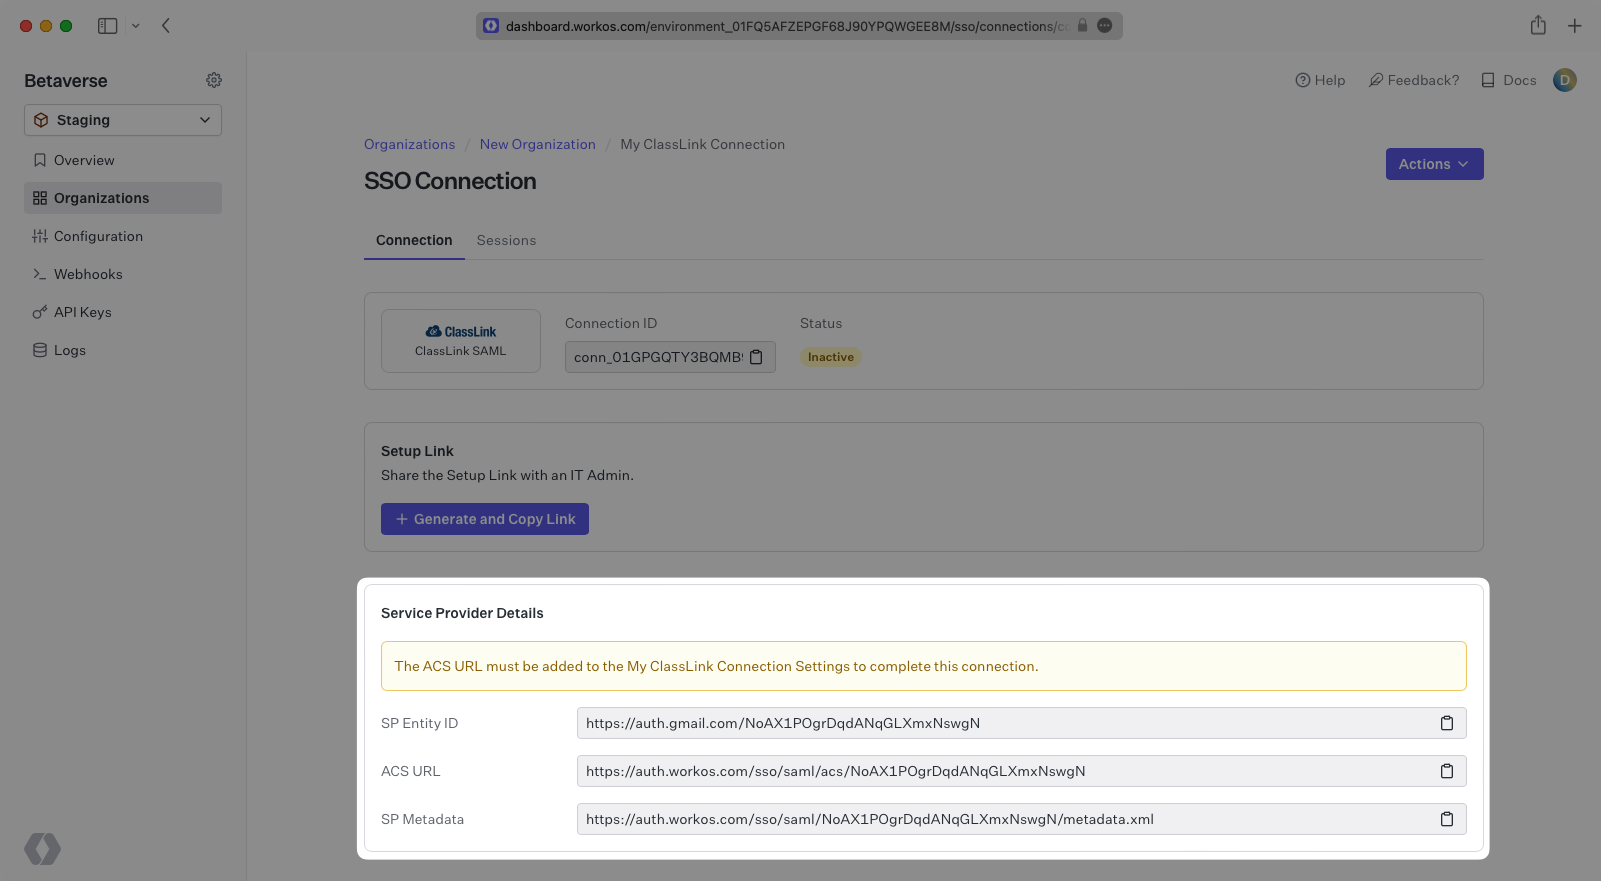Copy the SP Metadata URL
This screenshot has height=881, width=1601.
(1446, 819)
